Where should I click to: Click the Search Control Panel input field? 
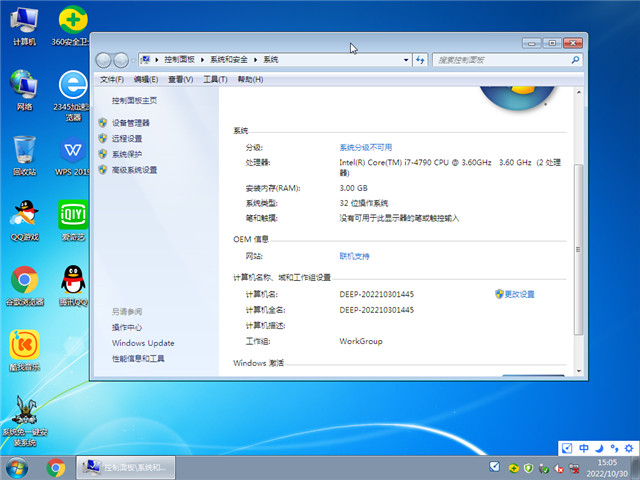498,60
